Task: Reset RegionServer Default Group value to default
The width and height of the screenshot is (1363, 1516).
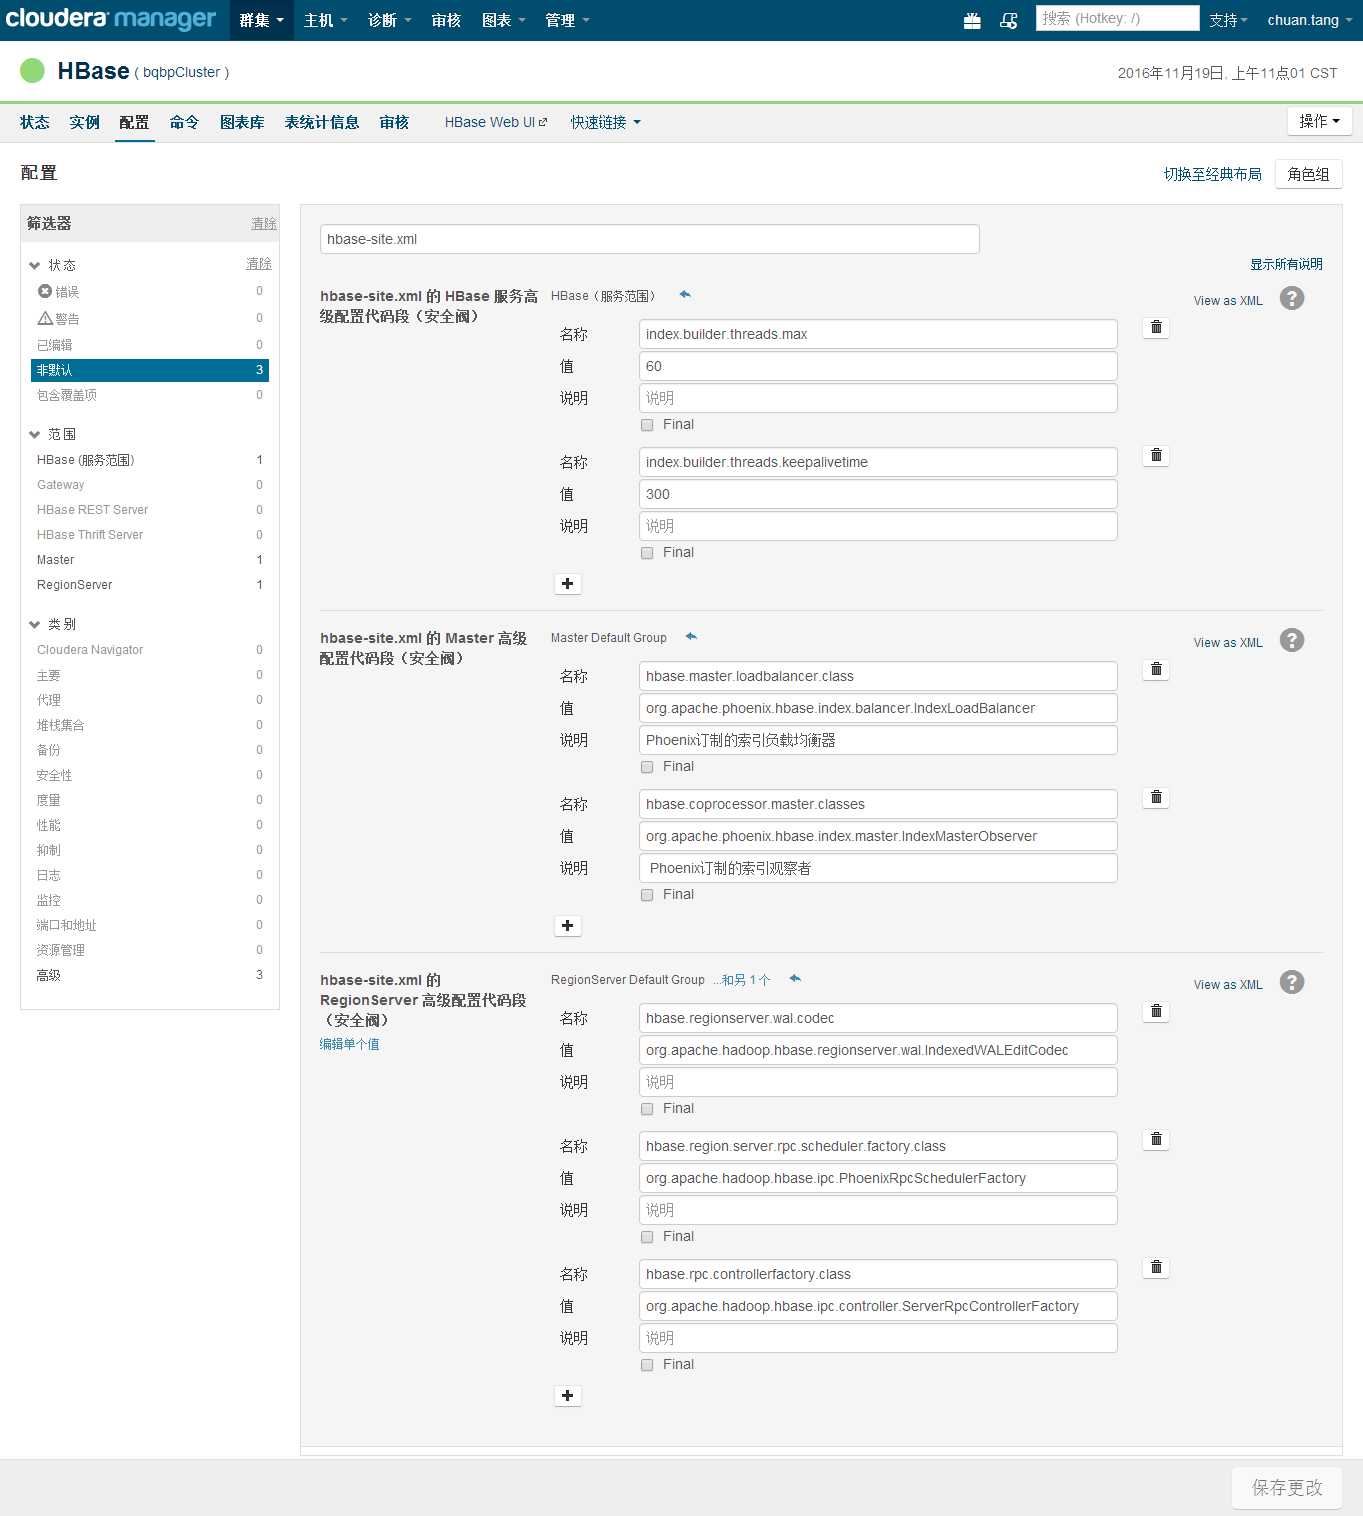Action: pos(795,979)
